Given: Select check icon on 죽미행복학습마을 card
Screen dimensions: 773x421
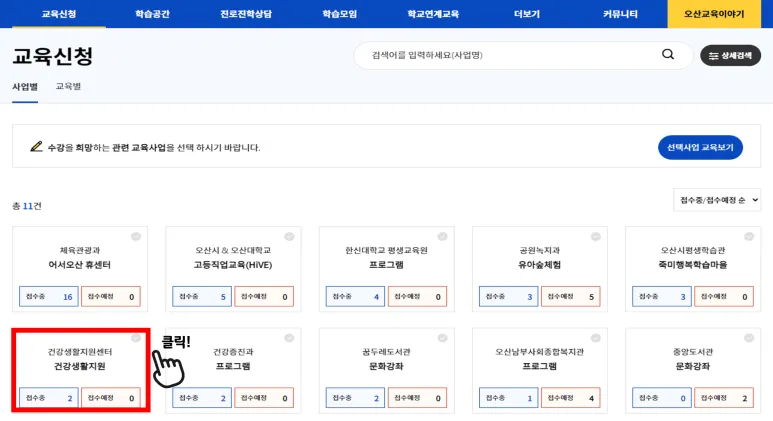Looking at the screenshot, I should (748, 237).
